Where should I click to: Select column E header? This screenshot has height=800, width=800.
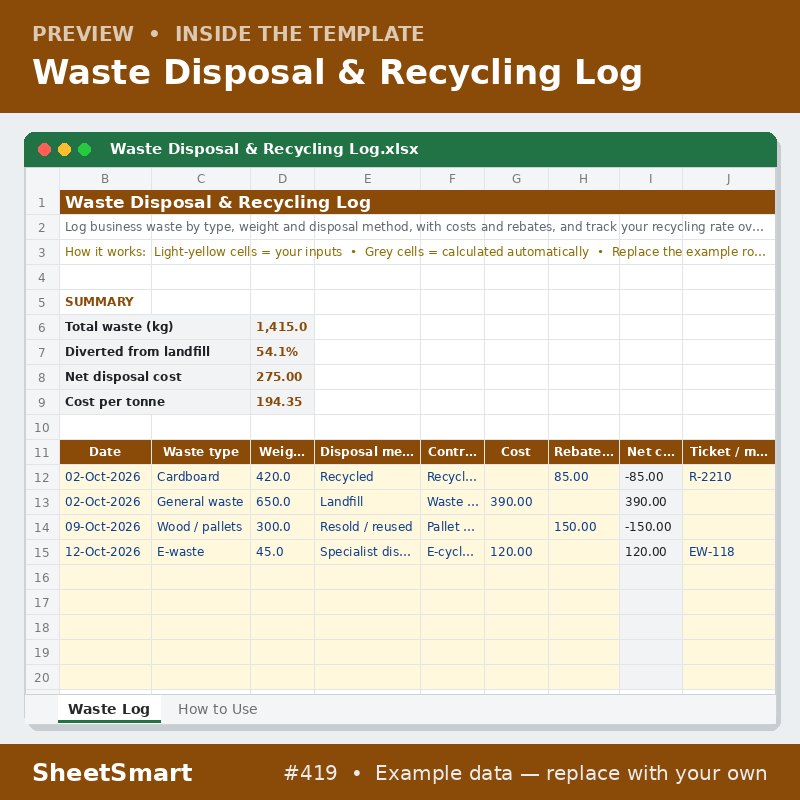coord(367,179)
